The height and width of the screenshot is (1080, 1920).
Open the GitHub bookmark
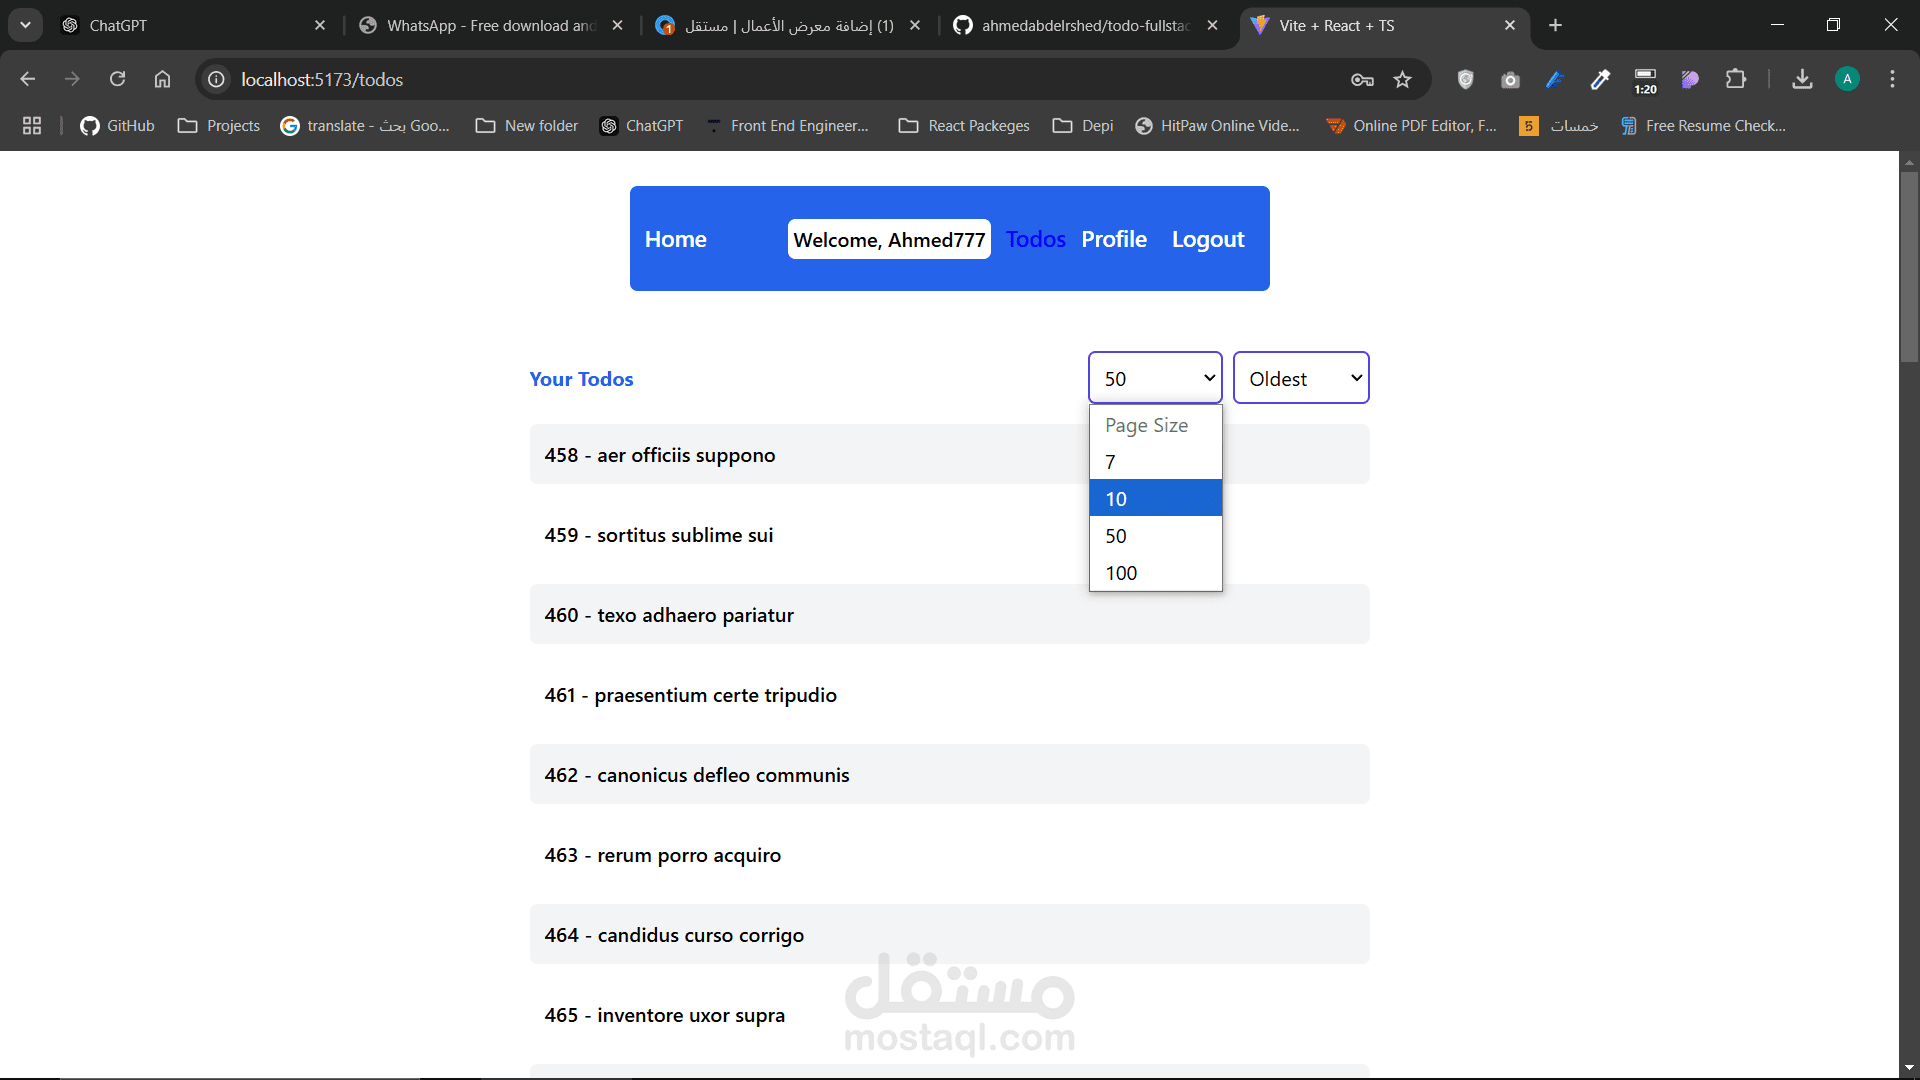coord(117,126)
